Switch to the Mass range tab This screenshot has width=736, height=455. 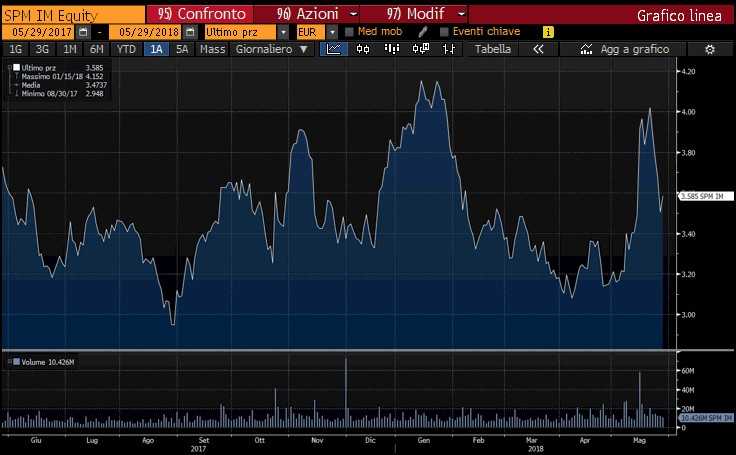click(212, 49)
